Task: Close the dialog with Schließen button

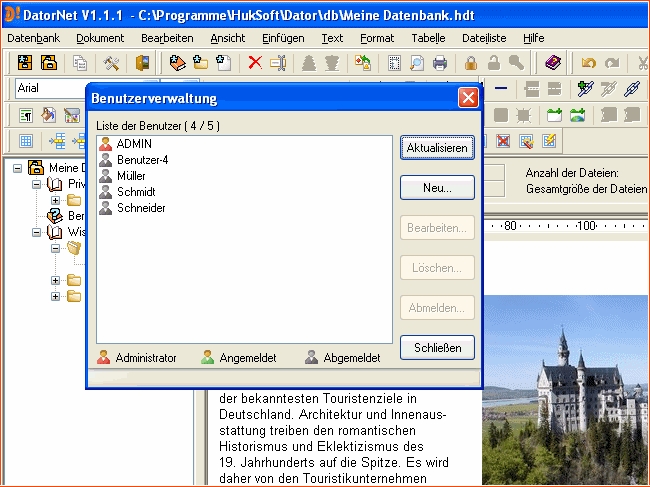Action: [437, 348]
